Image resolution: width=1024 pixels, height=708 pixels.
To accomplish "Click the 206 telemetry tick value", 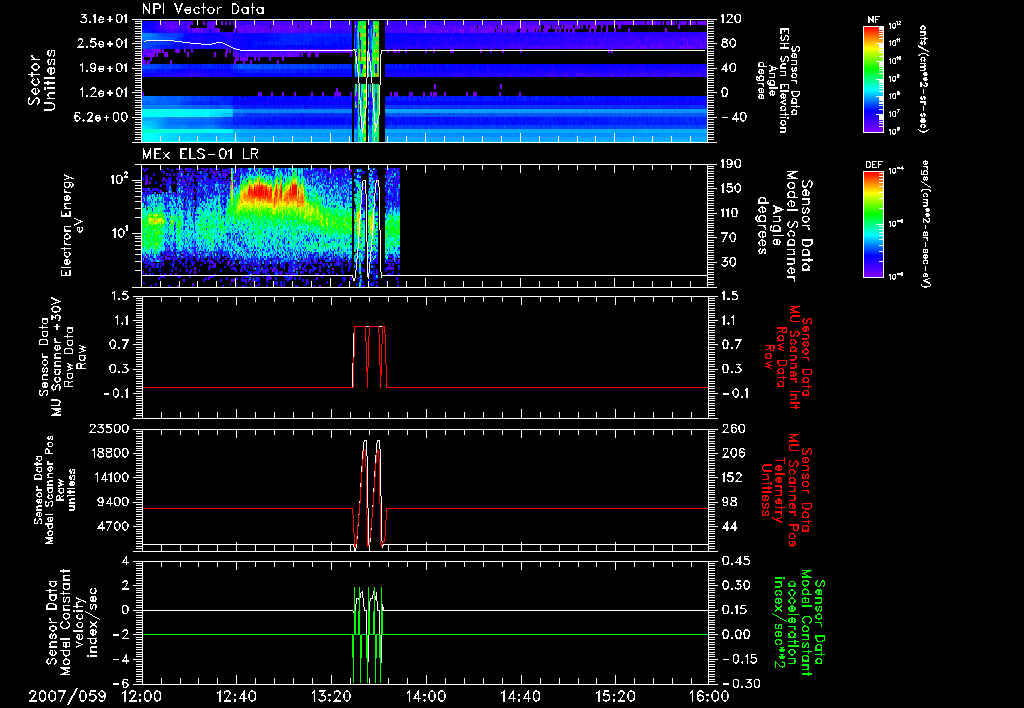I will (732, 453).
